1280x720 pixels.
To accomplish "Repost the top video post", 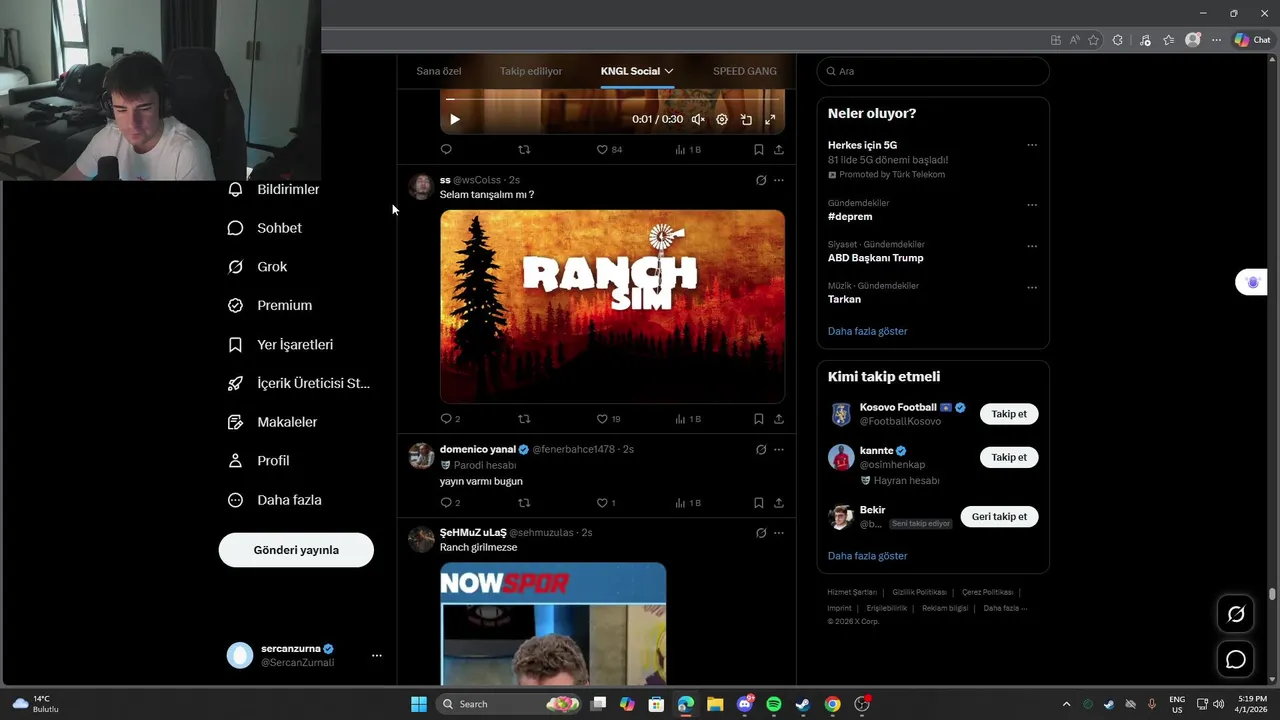I will [524, 150].
